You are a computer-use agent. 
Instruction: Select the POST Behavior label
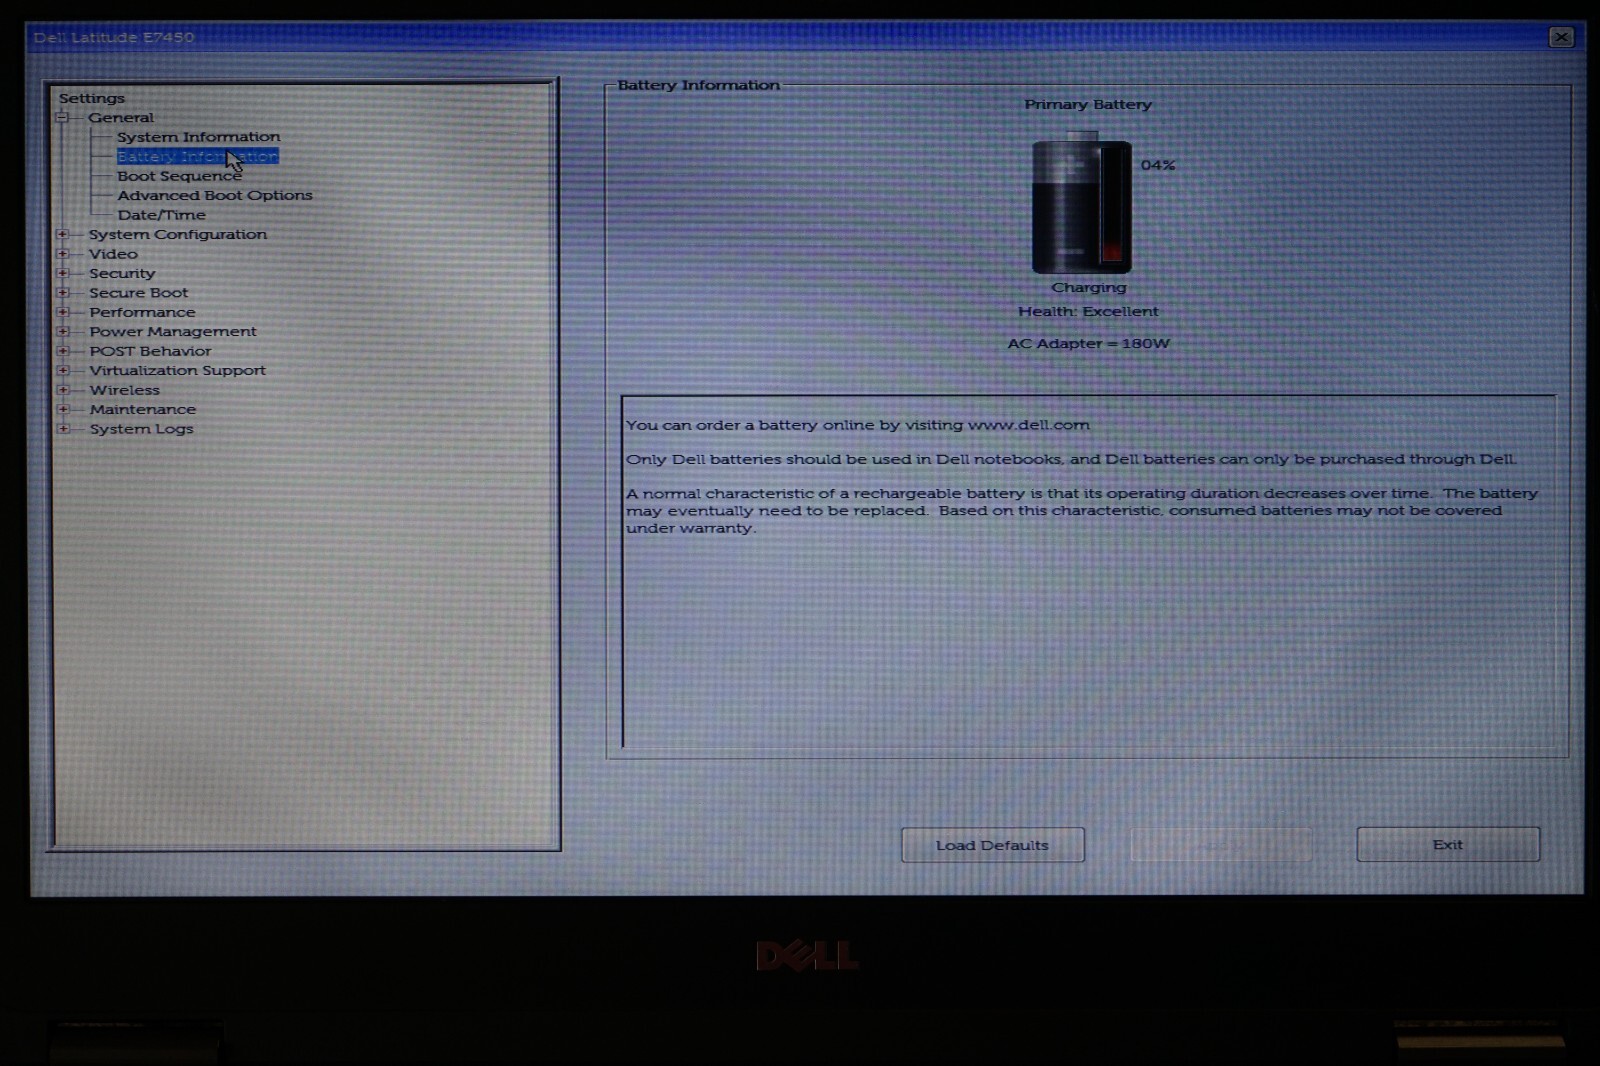tap(150, 351)
